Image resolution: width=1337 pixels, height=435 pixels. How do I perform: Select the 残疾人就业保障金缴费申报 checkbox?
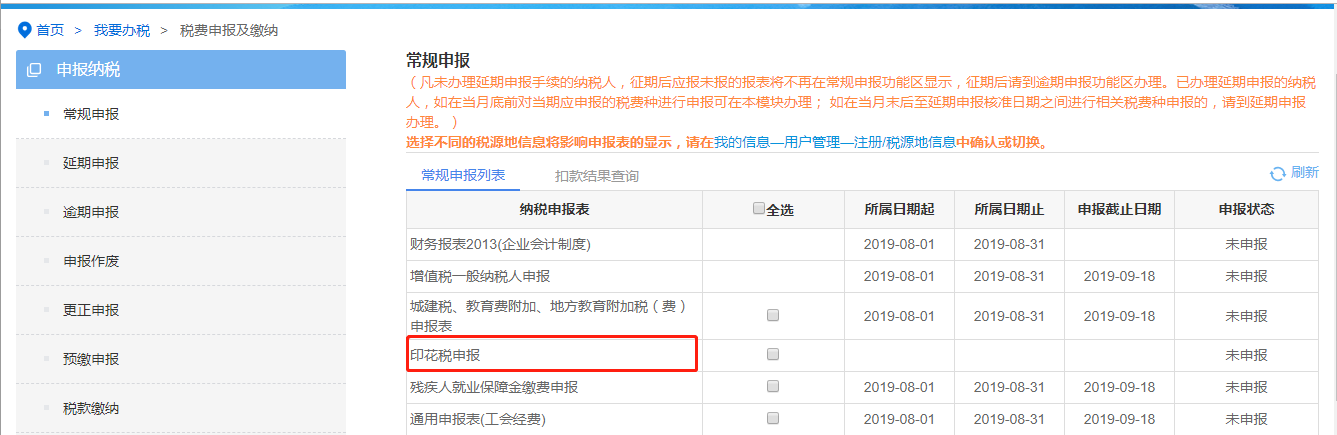(772, 386)
